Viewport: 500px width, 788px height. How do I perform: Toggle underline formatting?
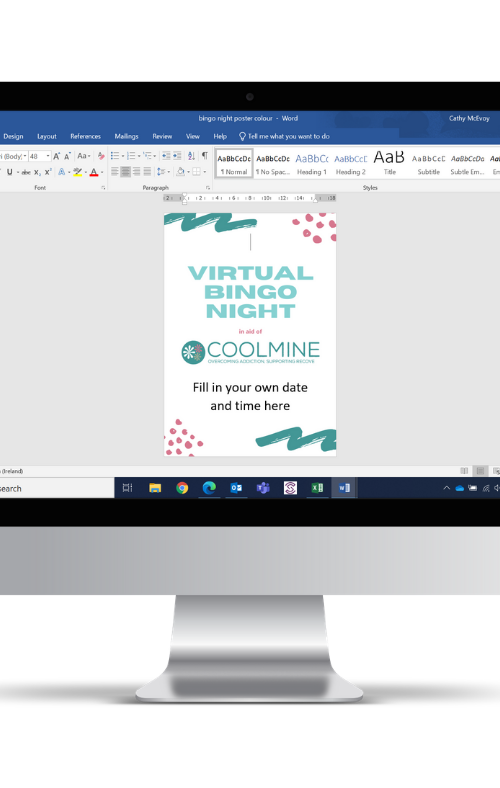[10, 172]
